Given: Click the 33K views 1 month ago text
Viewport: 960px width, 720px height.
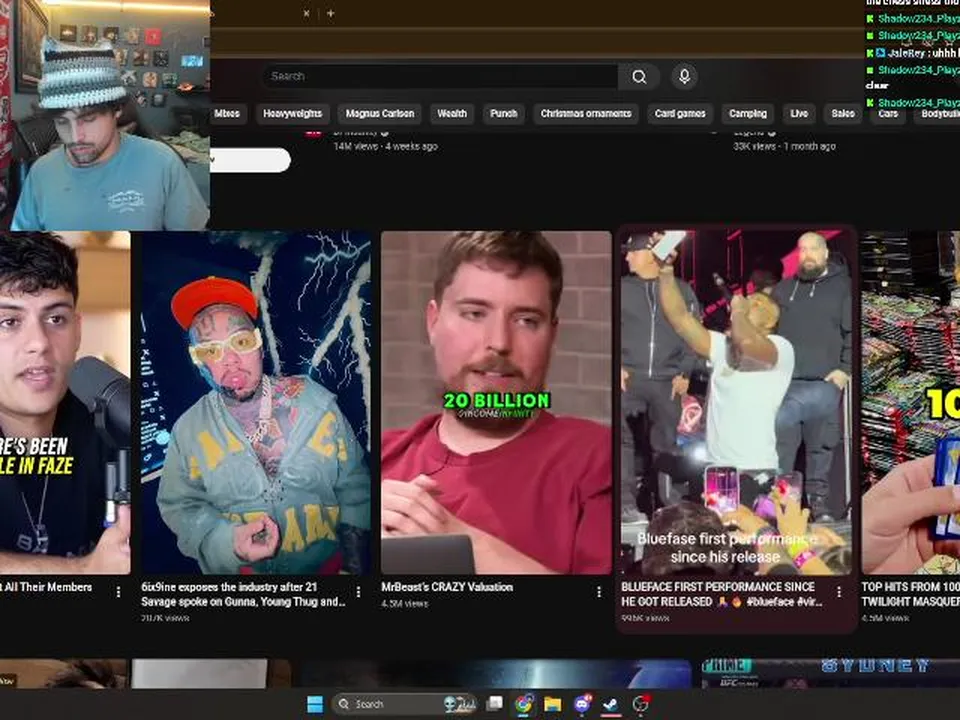Looking at the screenshot, I should (x=784, y=146).
